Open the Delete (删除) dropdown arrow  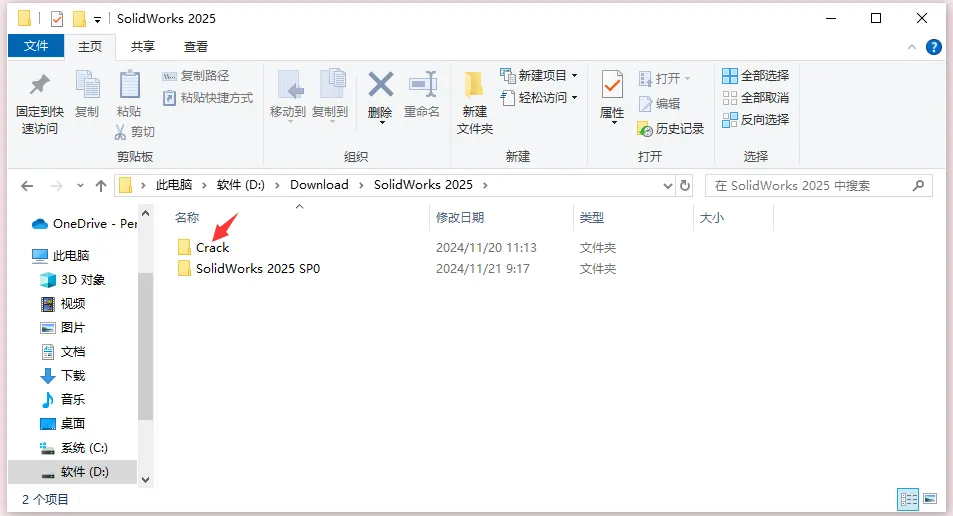[382, 123]
